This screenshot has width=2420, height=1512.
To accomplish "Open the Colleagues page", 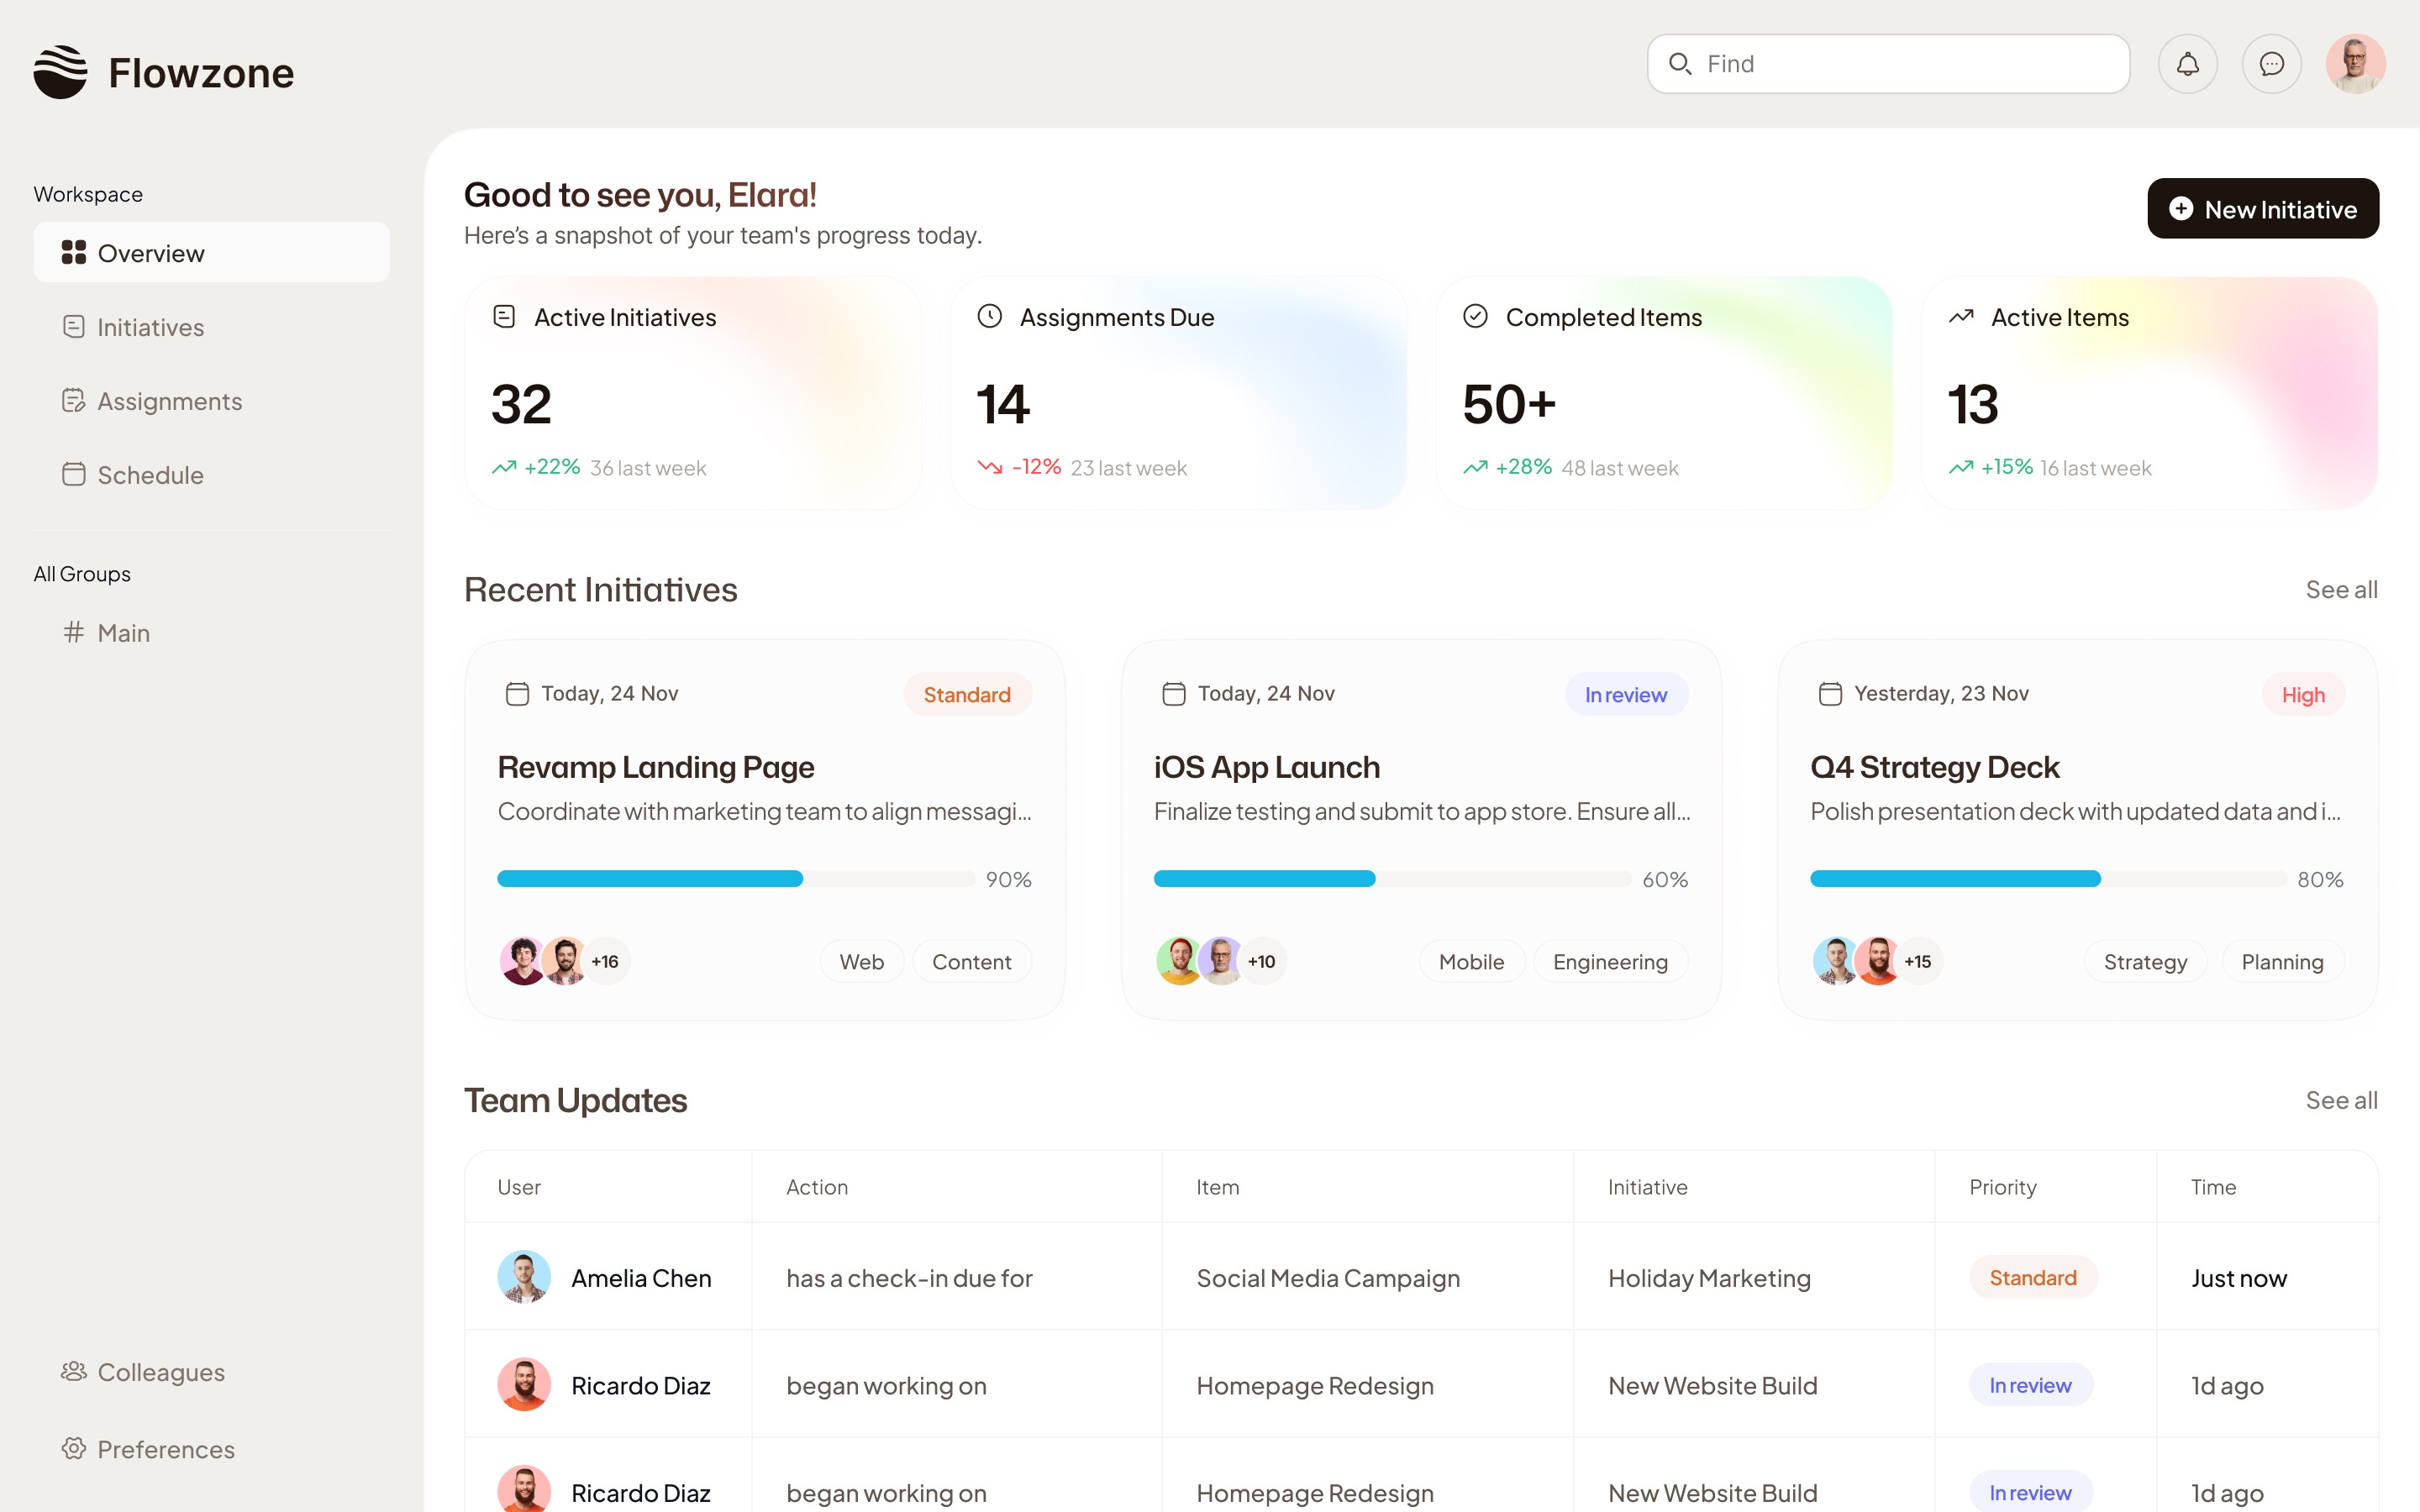I will click(160, 1372).
